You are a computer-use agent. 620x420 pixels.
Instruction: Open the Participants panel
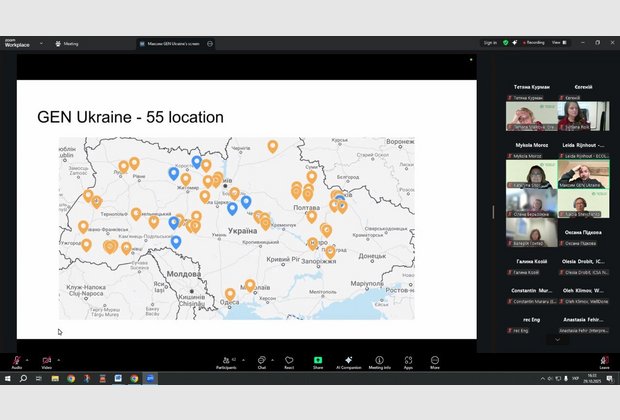226,360
